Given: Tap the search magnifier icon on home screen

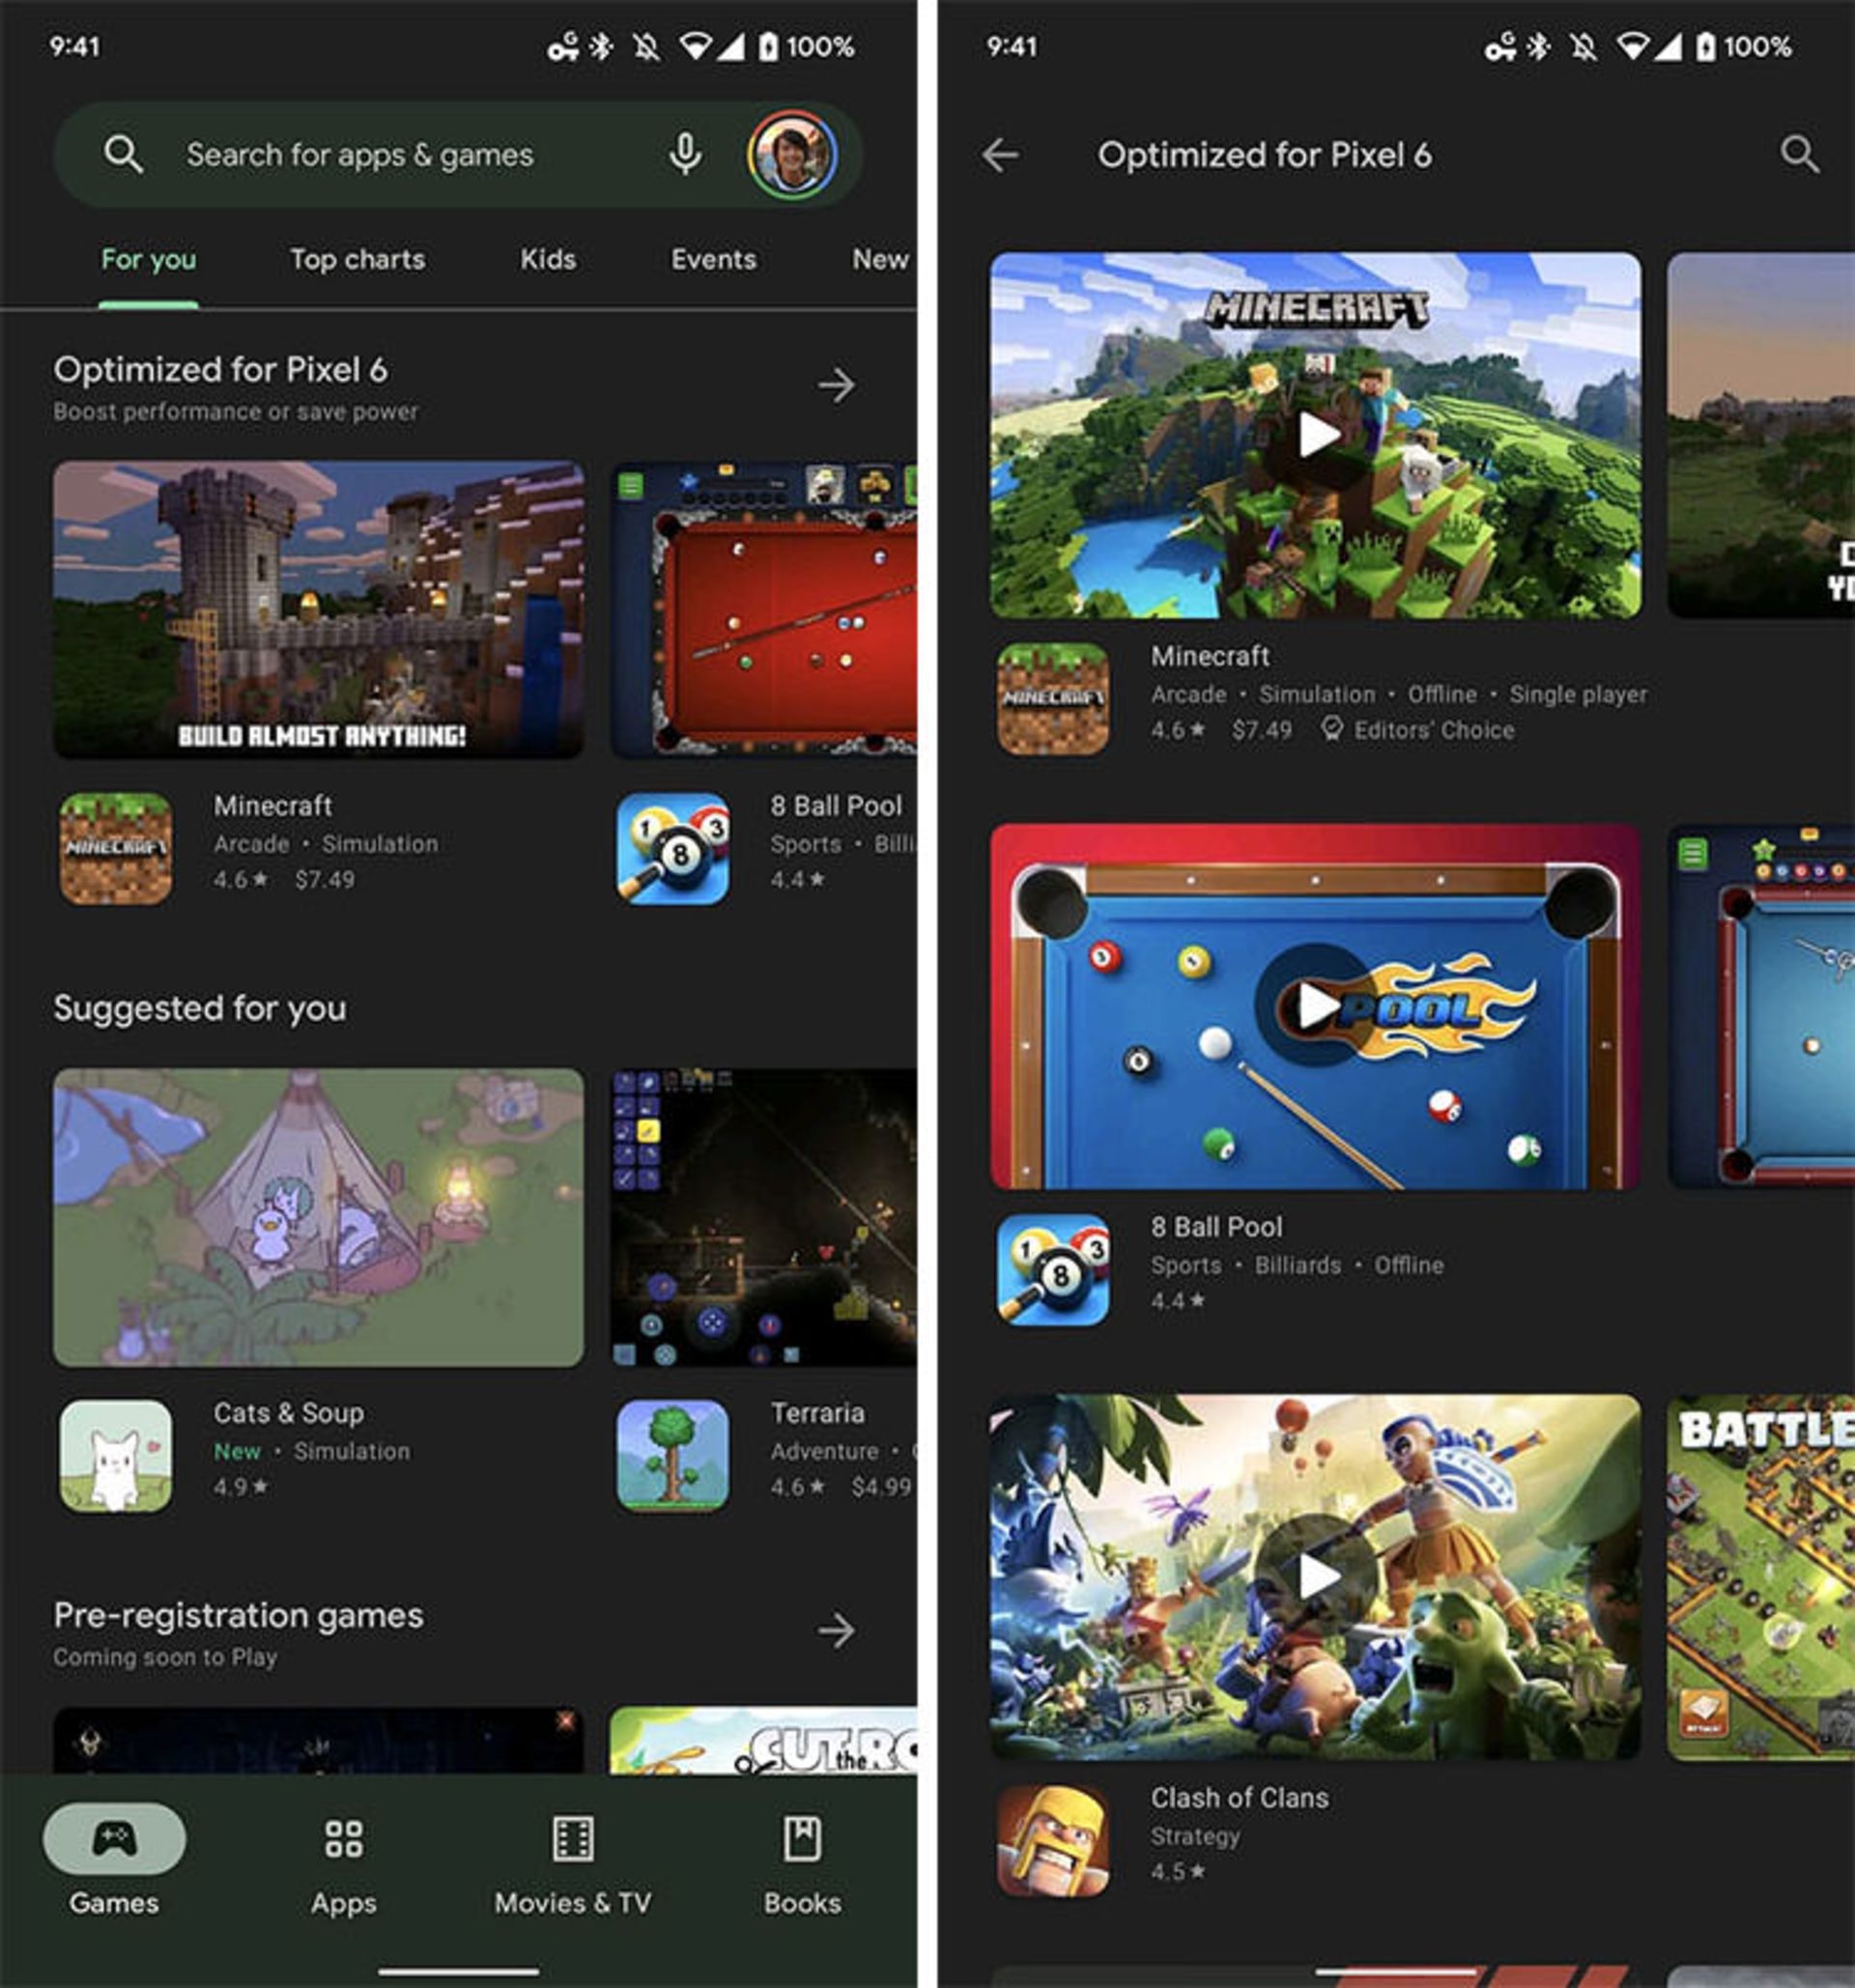Looking at the screenshot, I should tap(123, 154).
